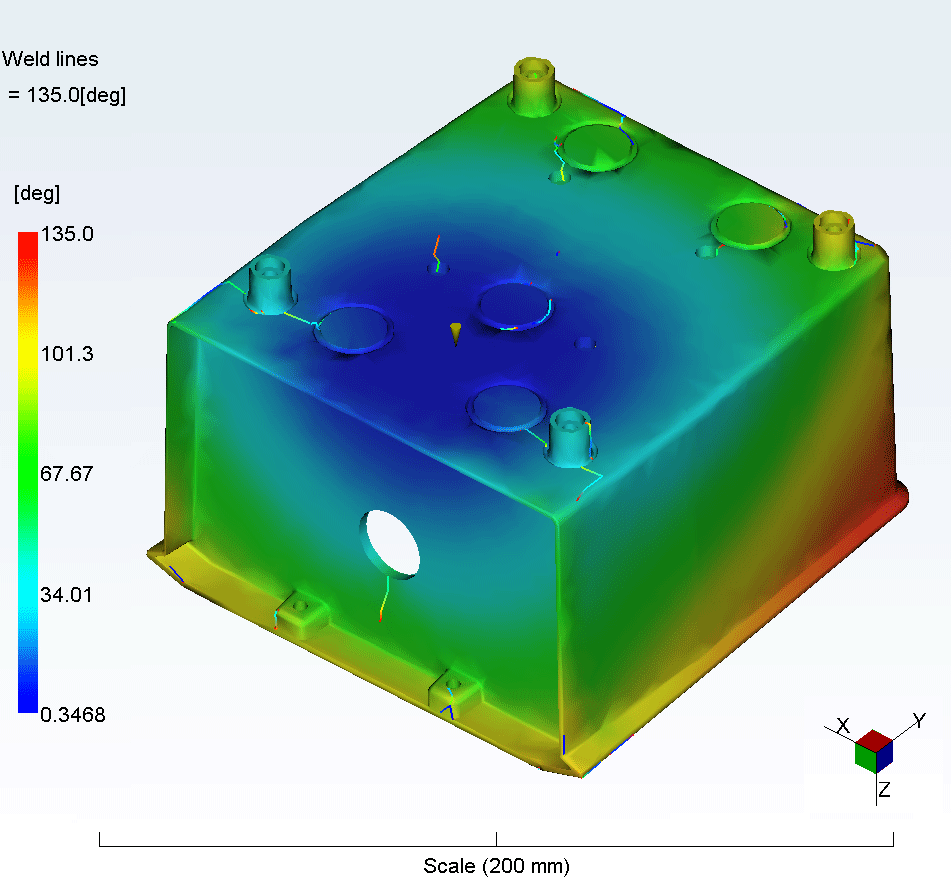
Task: Select the Y axis label on triad
Action: click(x=918, y=720)
